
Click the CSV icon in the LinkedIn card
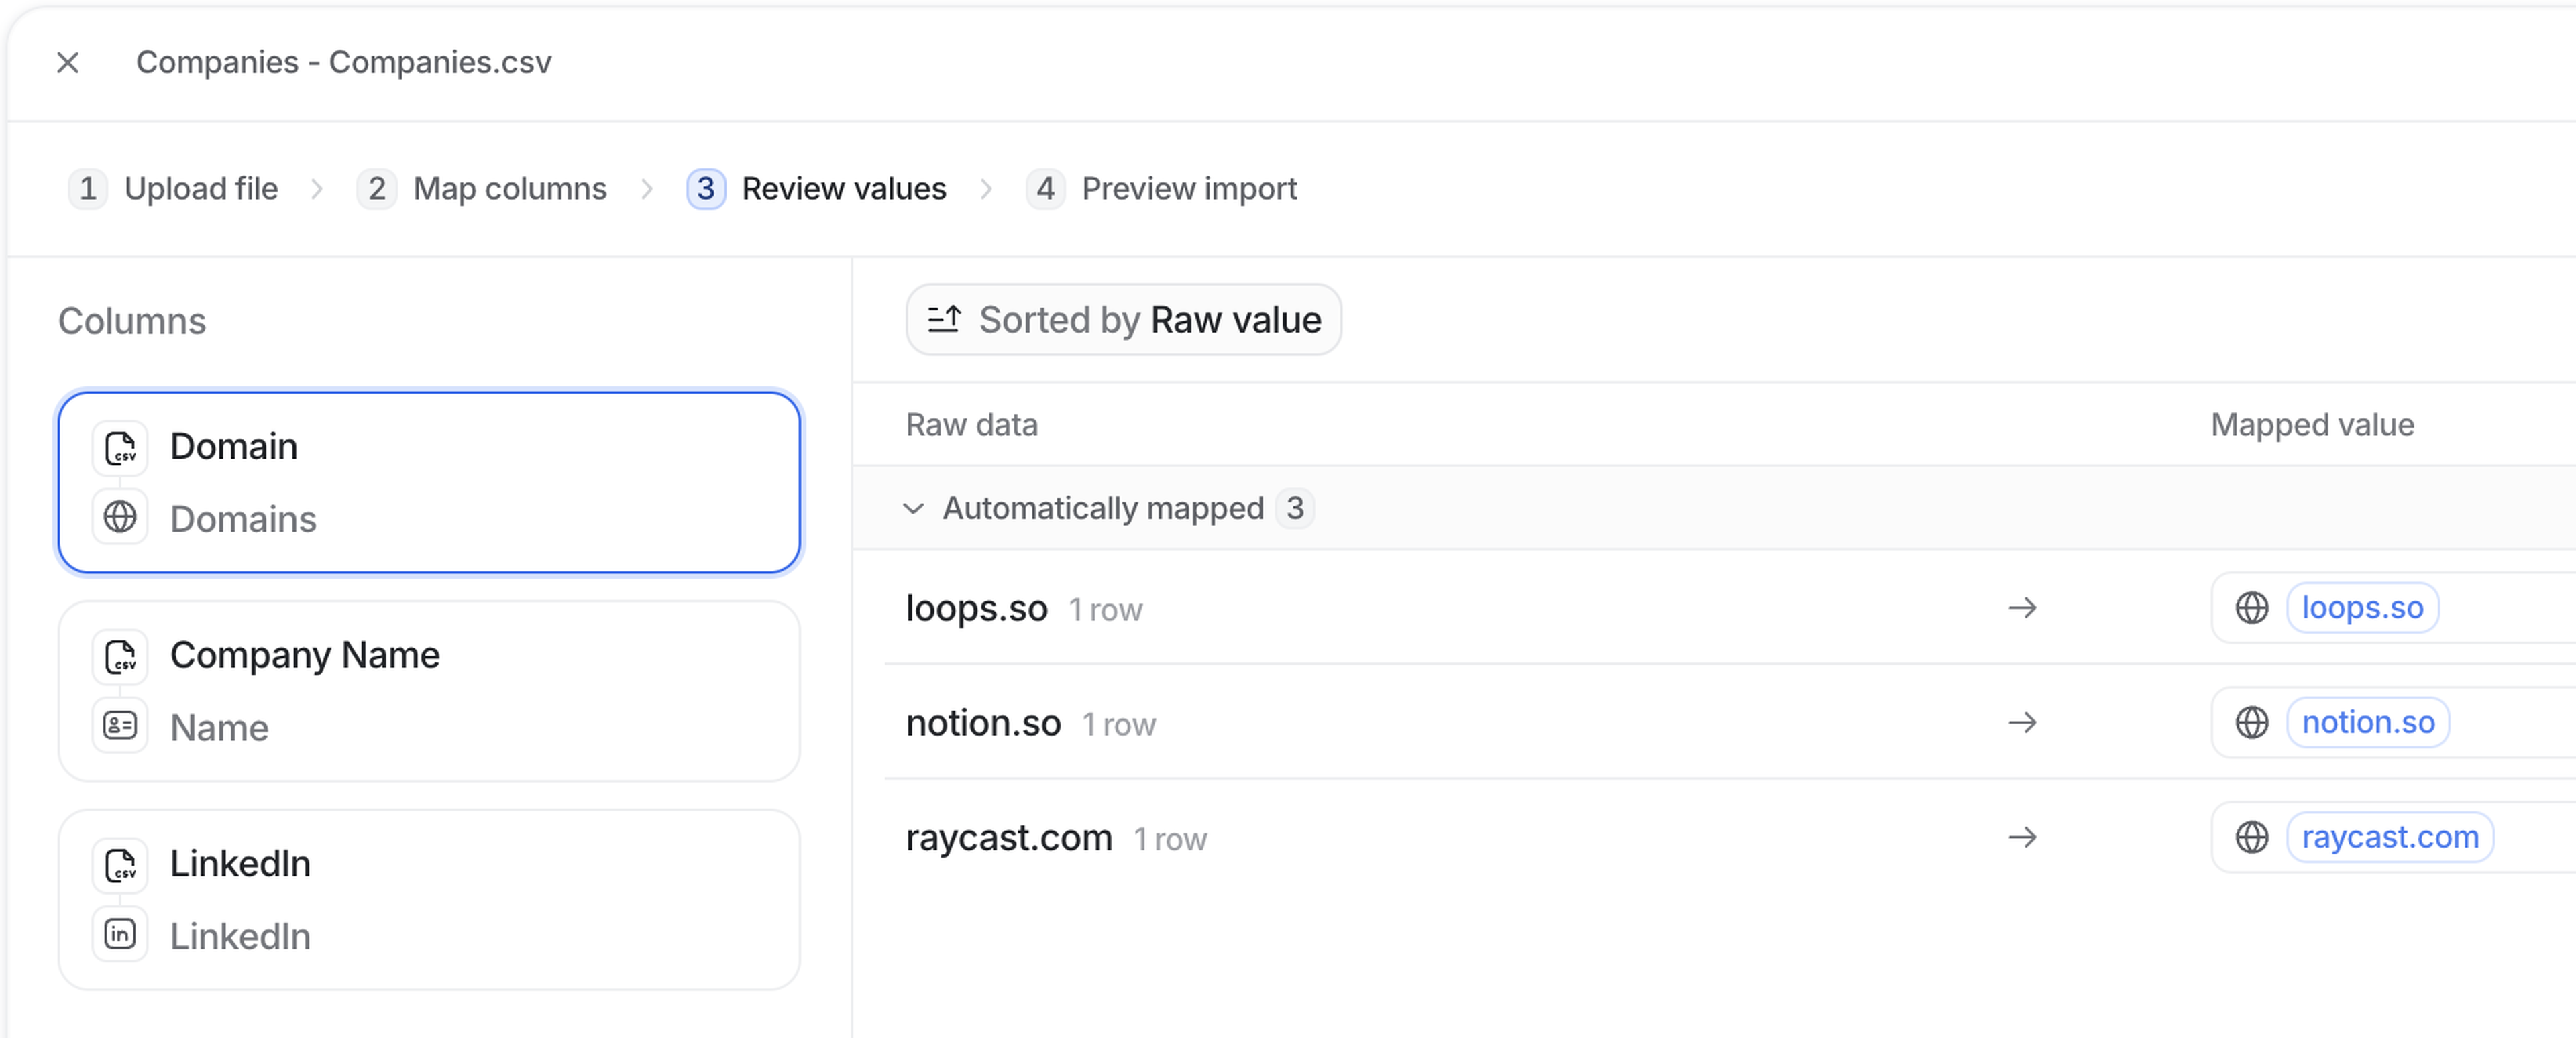(120, 865)
